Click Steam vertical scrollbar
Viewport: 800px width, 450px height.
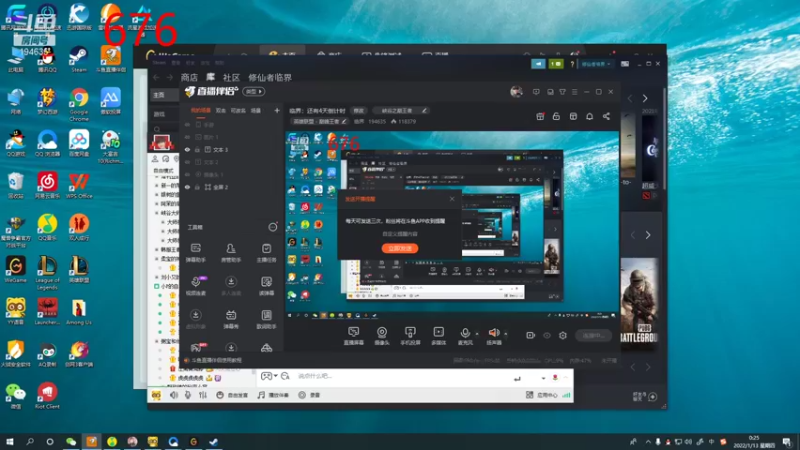click(x=664, y=138)
